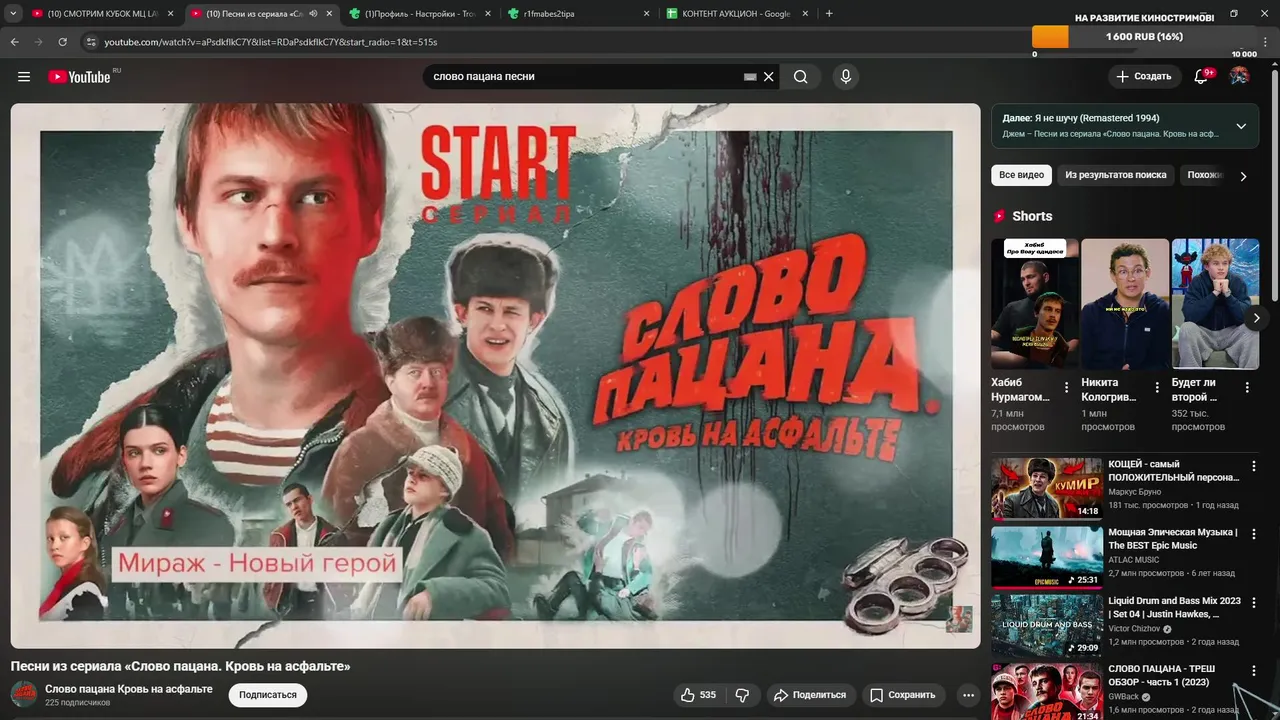Click the main video player
1280x720 pixels.
[x=495, y=375]
